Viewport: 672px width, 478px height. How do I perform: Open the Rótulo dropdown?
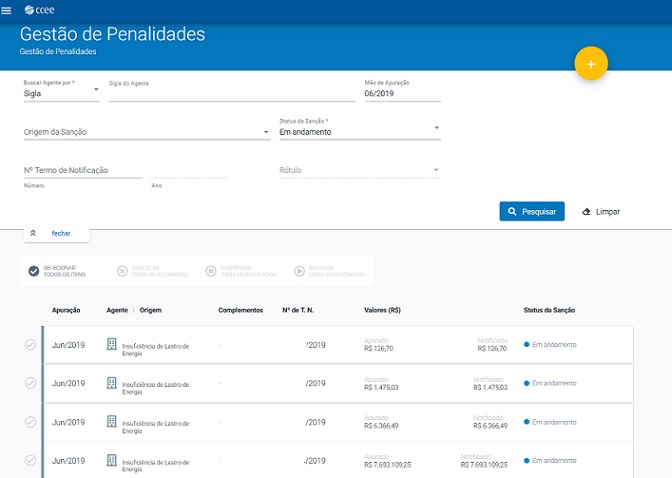(359, 170)
